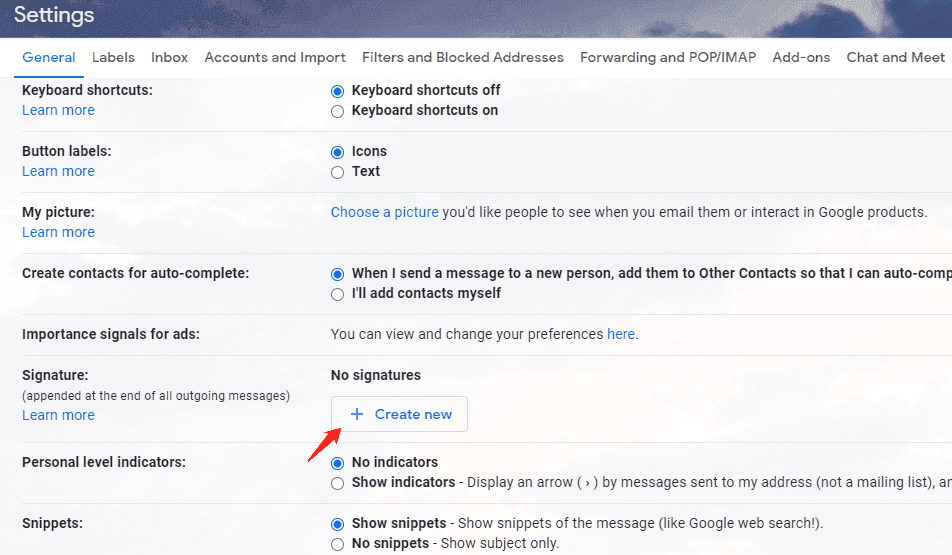Click the plus icon in Create new

357,414
